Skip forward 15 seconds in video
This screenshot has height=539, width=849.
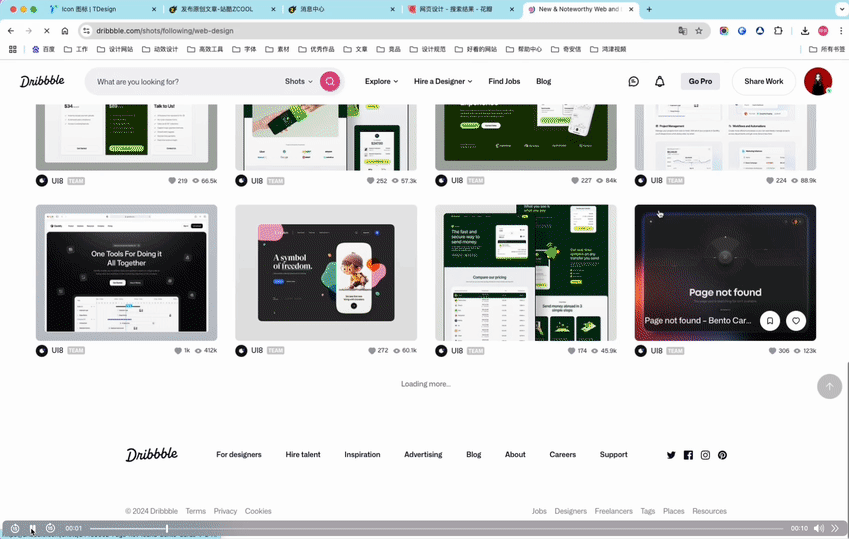pyautogui.click(x=50, y=528)
